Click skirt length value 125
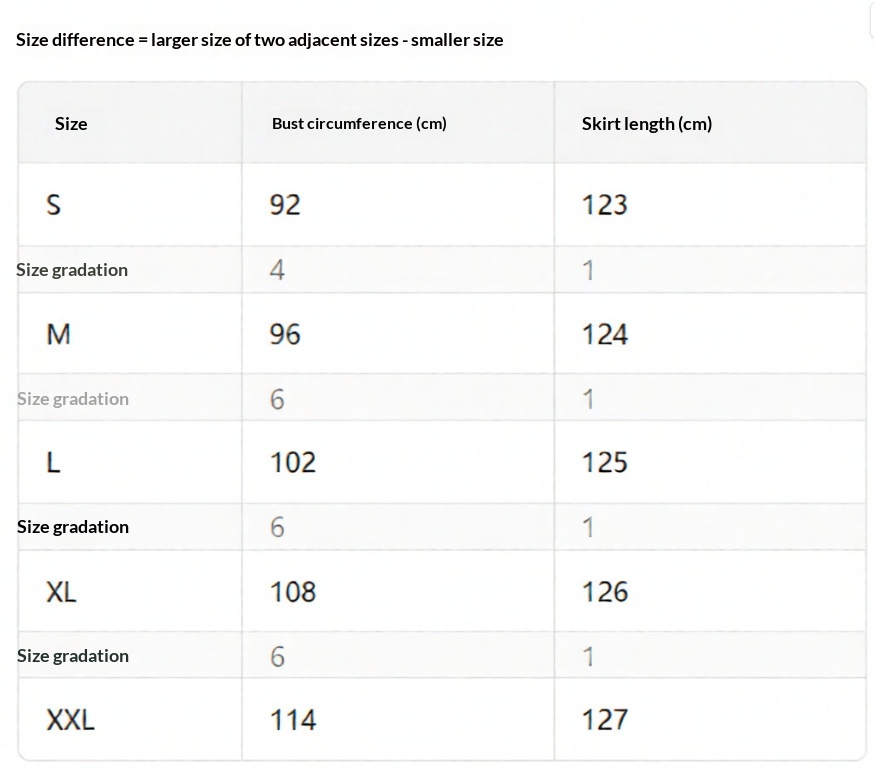874x768 pixels. pyautogui.click(x=605, y=462)
